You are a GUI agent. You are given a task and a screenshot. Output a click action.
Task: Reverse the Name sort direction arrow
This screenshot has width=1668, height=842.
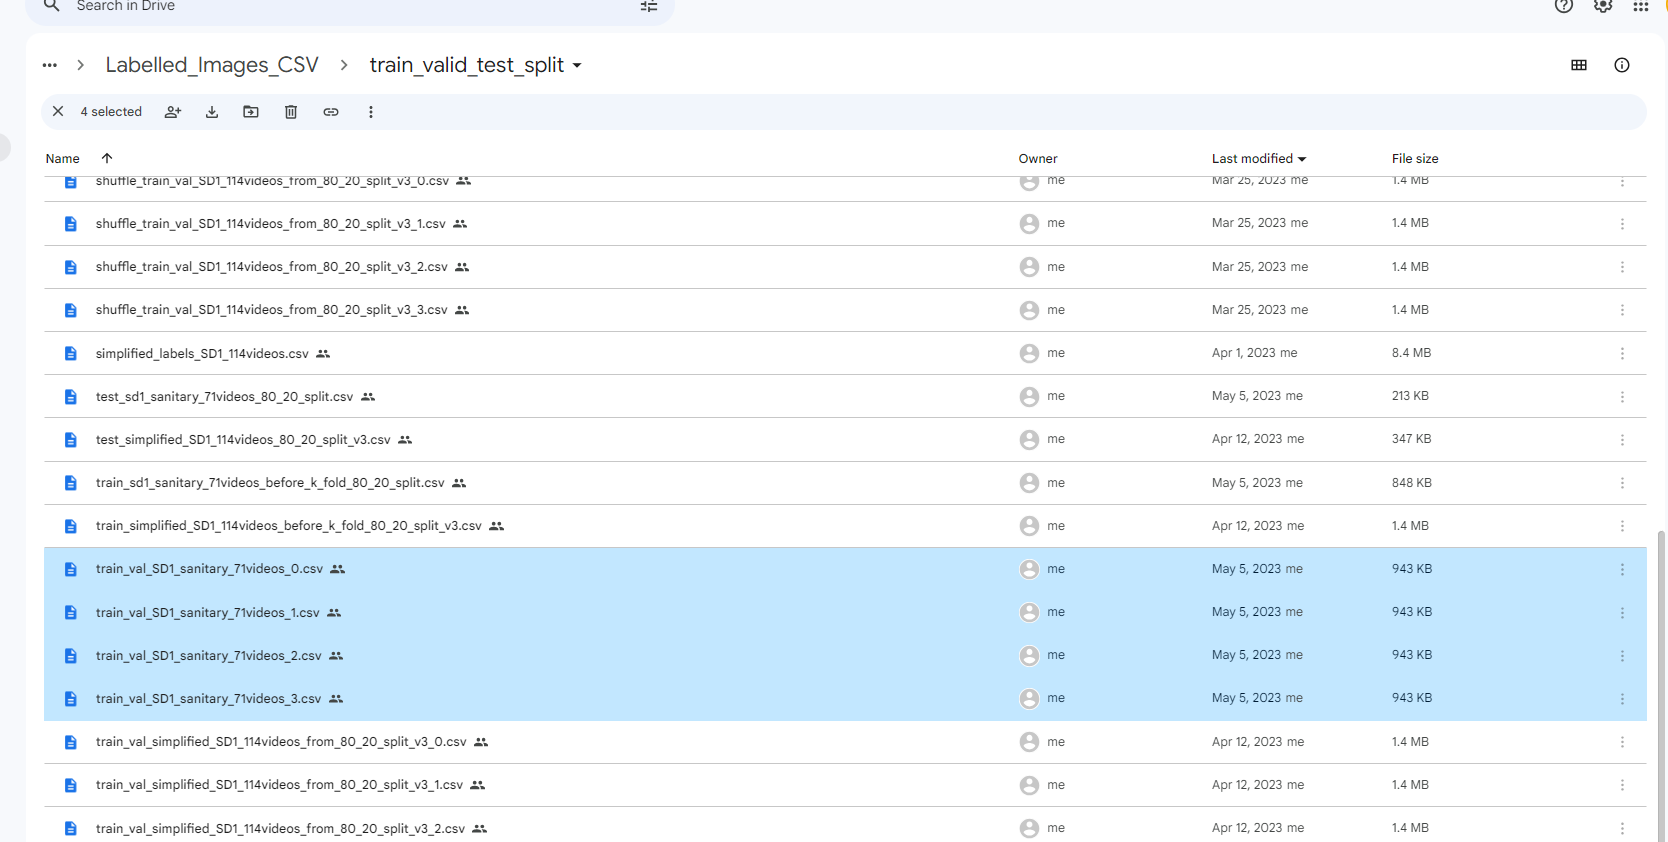107,158
